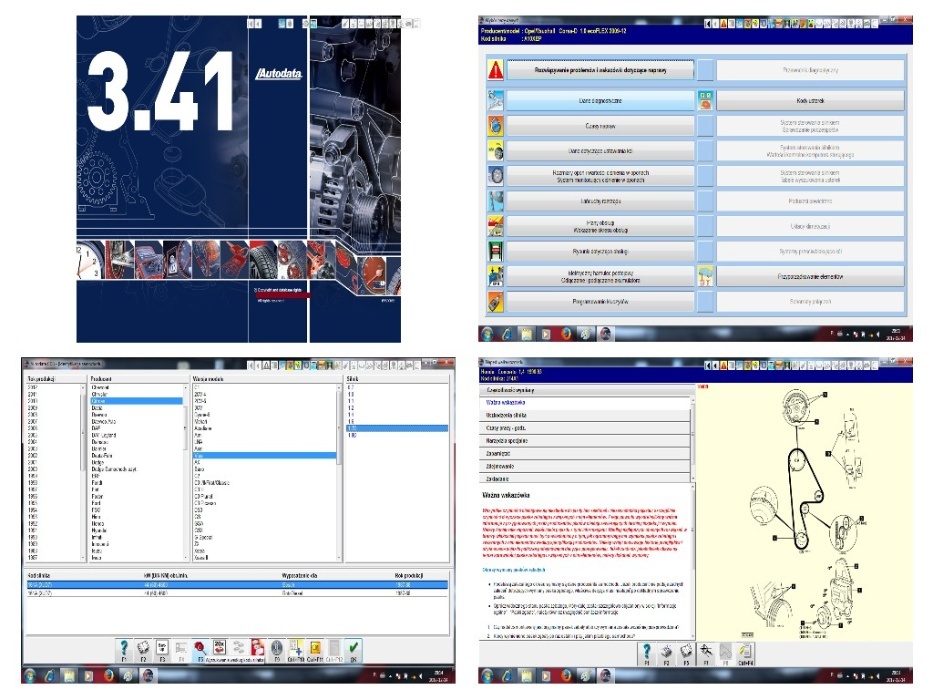Click the green vehicle lift icon in Opel menu
This screenshot has width=933, height=700.
click(x=495, y=251)
